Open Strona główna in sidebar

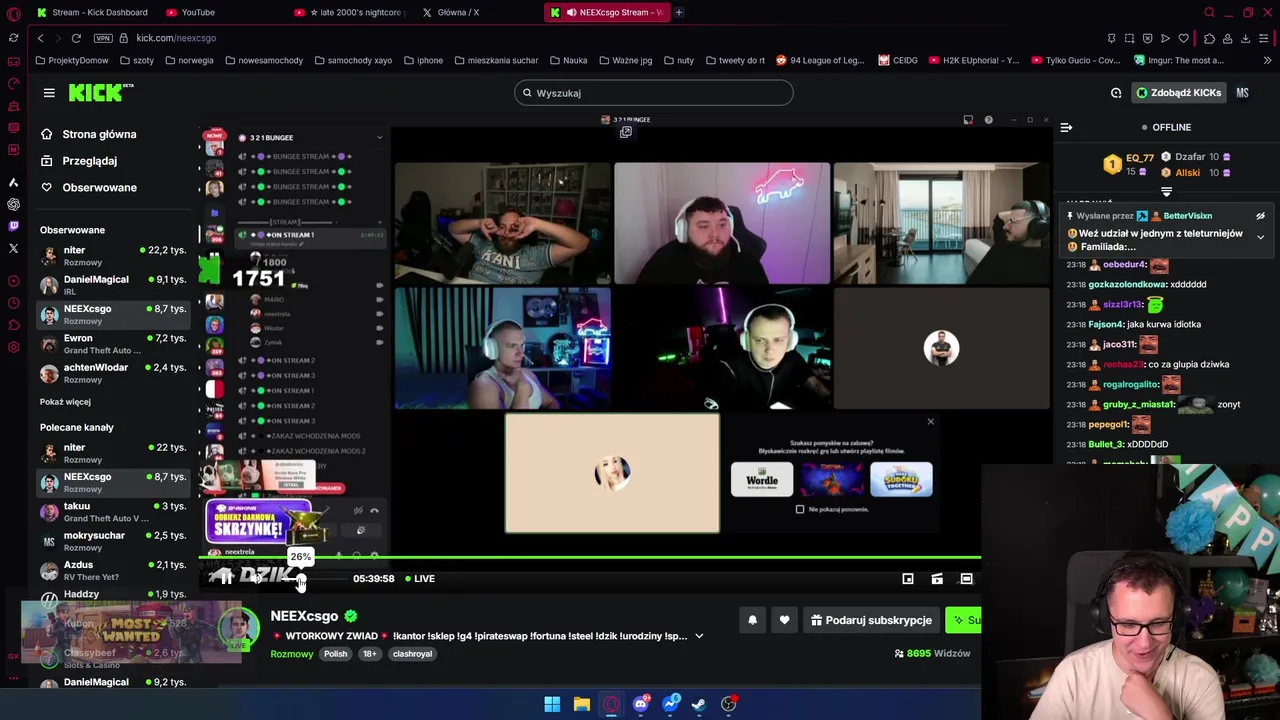tap(88, 134)
